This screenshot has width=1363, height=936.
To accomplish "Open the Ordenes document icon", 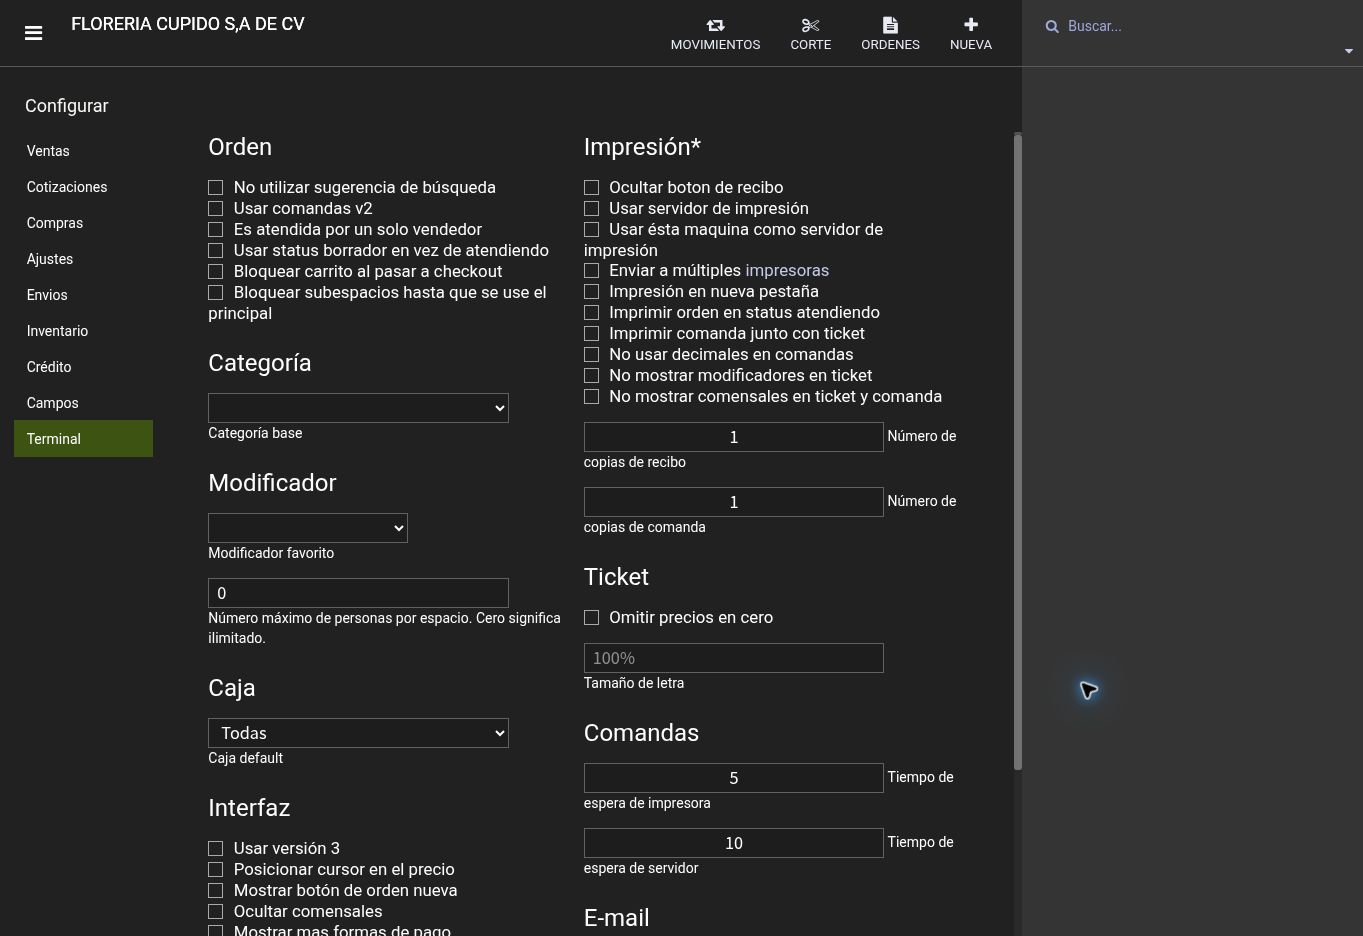I will tap(890, 25).
